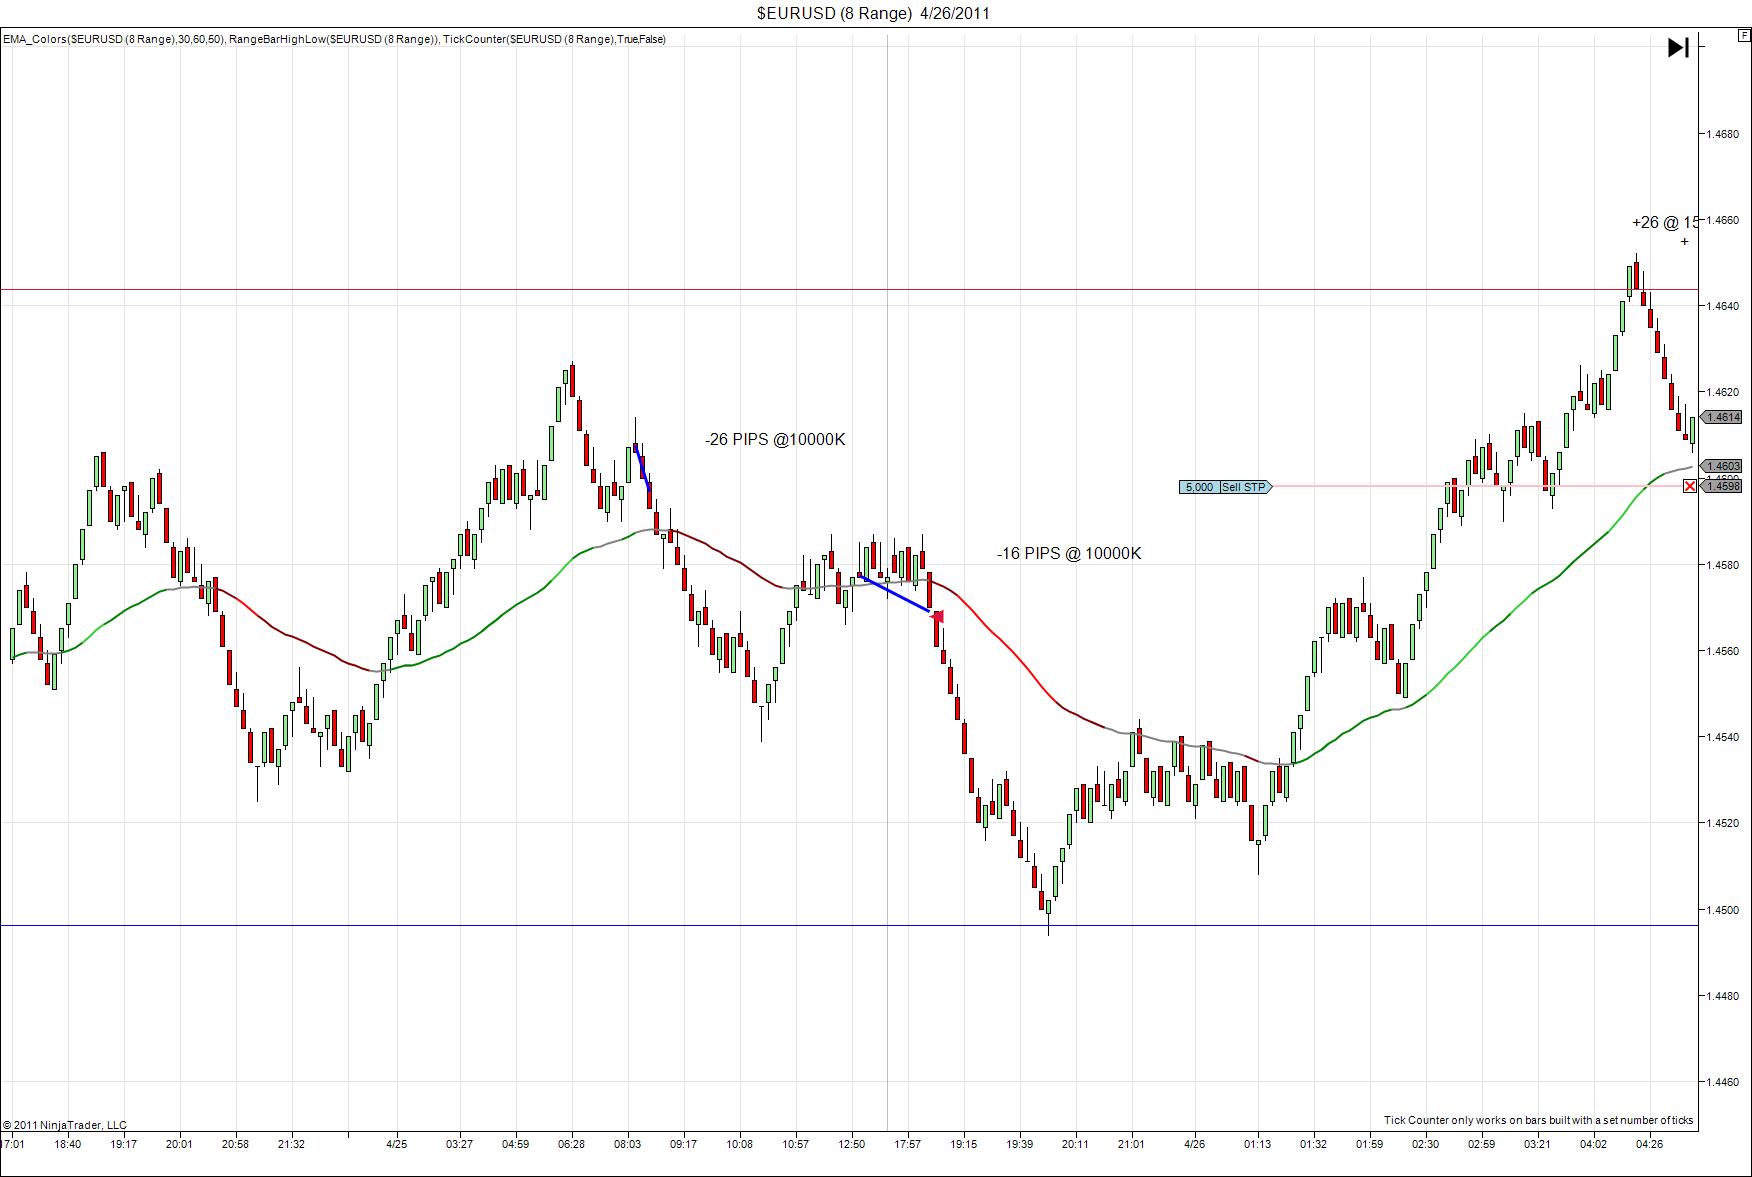The height and width of the screenshot is (1177, 1752).
Task: Click the 5,000 order quantity box
Action: tap(1198, 487)
